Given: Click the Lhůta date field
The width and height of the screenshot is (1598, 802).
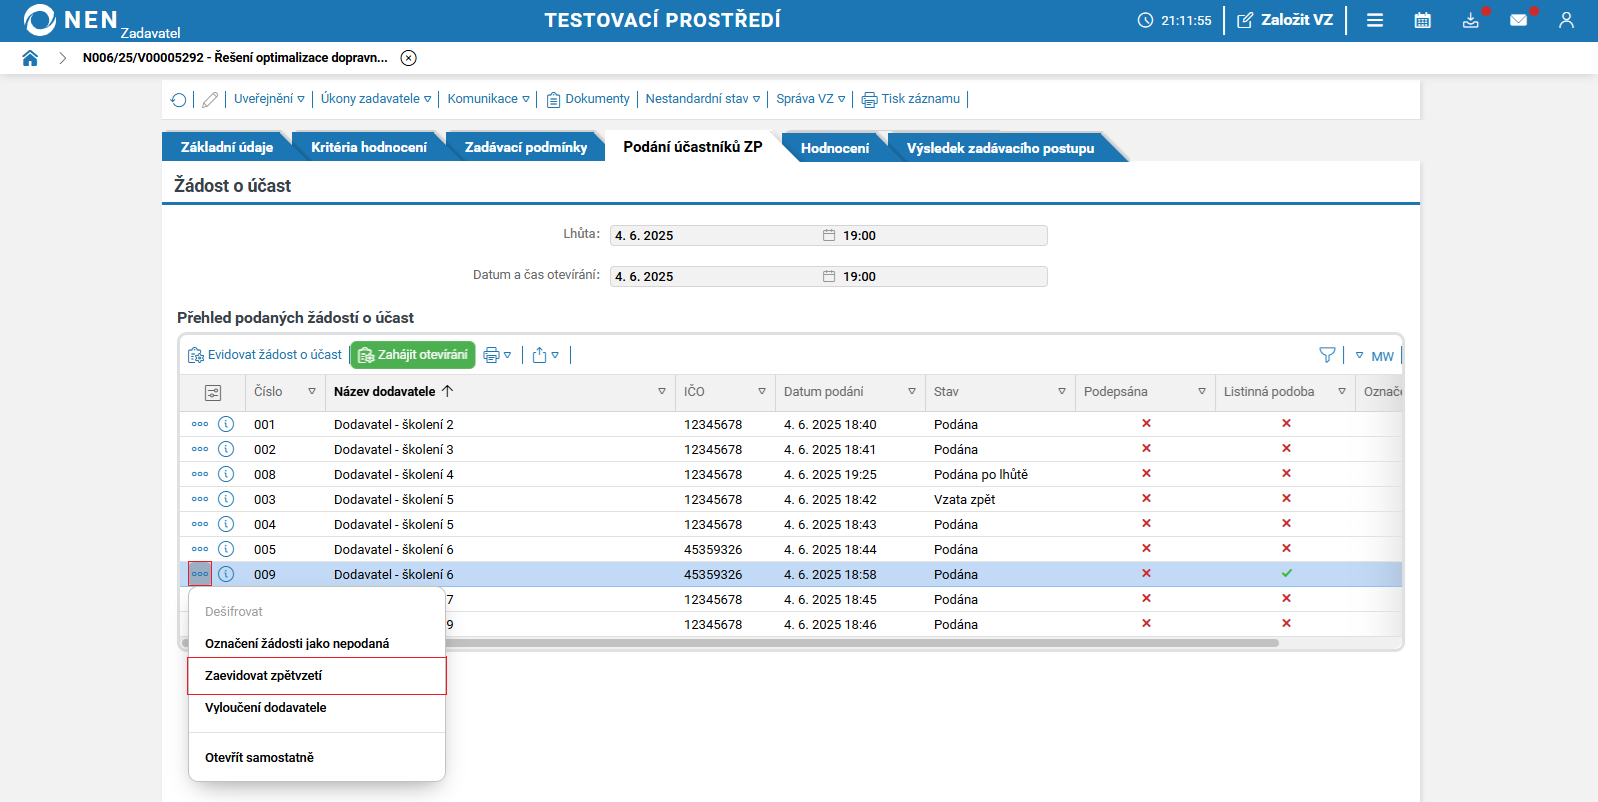Looking at the screenshot, I should [715, 236].
